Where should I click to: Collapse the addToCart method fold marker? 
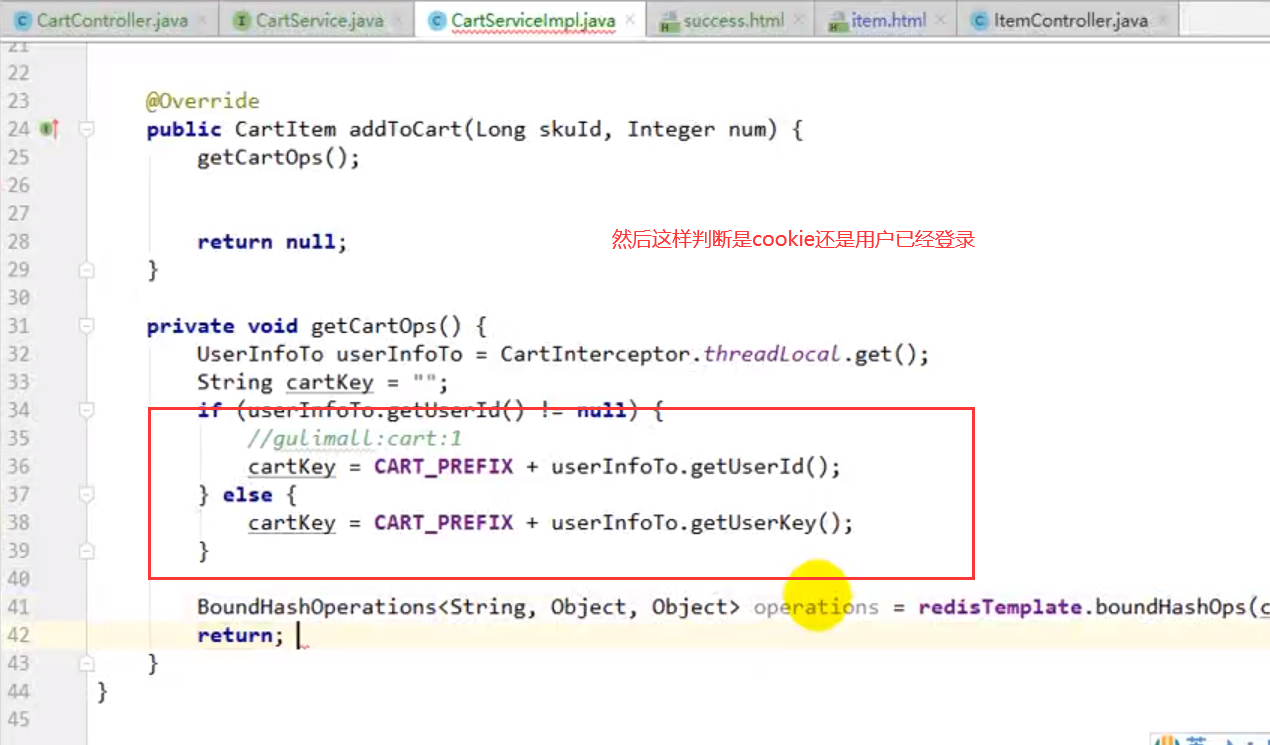87,129
